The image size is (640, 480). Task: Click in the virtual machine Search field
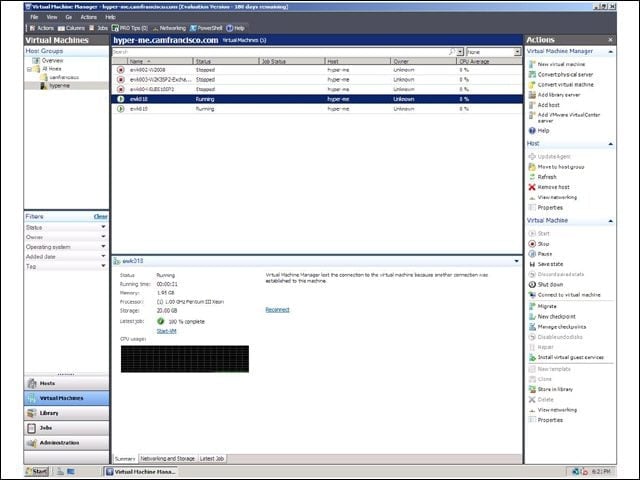pos(280,52)
